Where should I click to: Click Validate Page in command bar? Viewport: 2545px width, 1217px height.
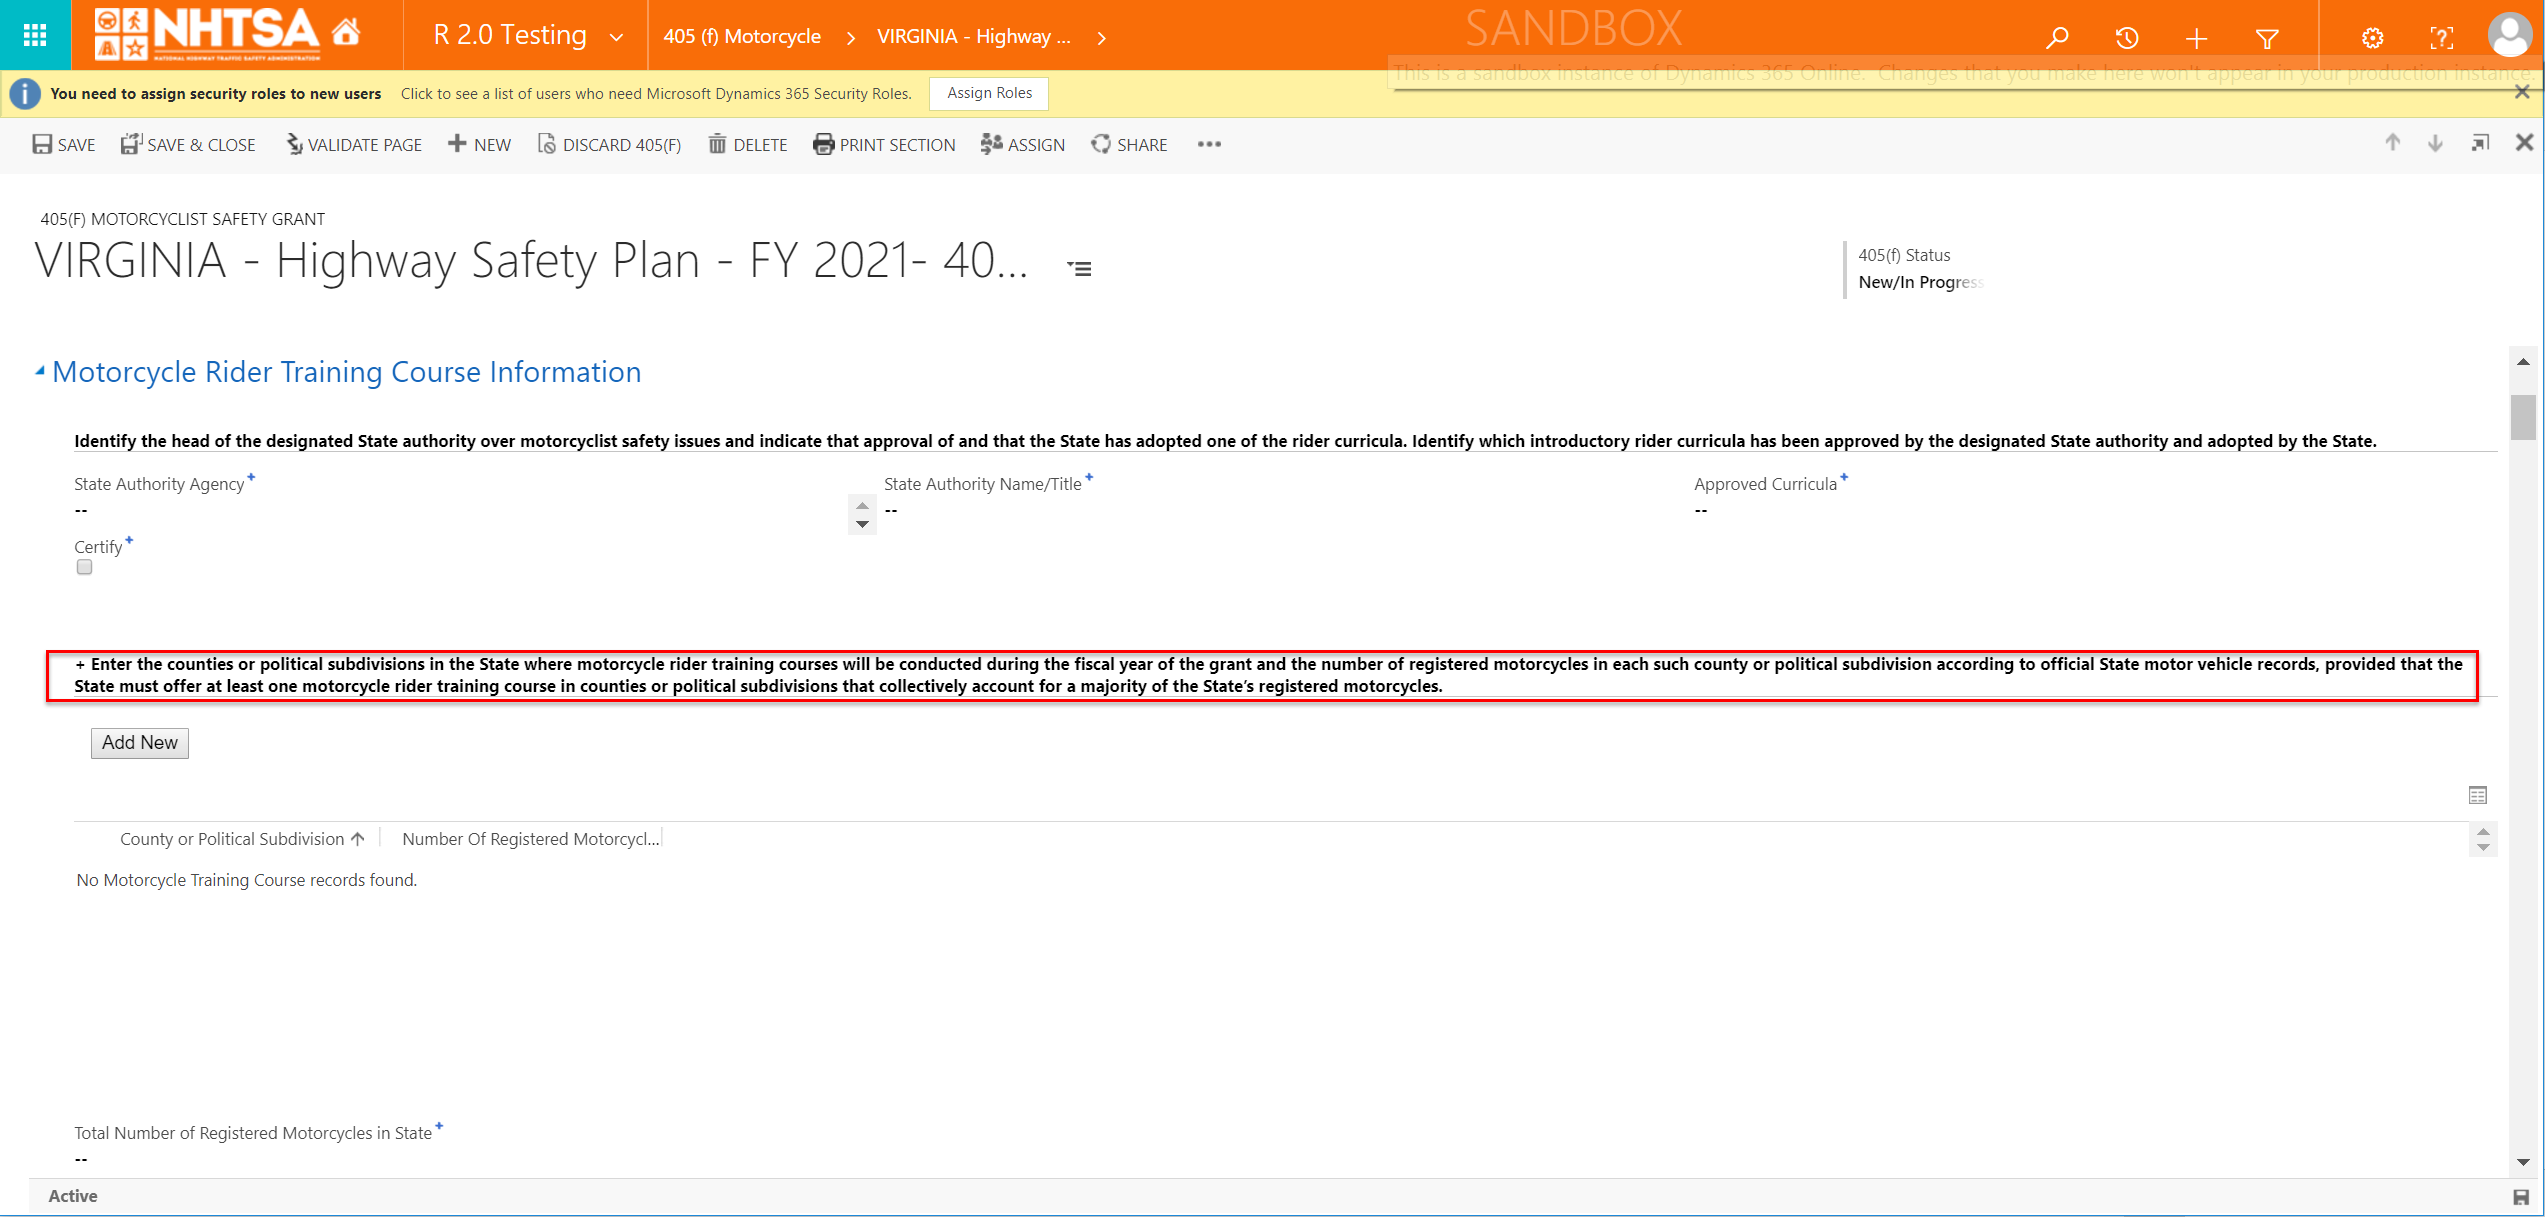[354, 145]
